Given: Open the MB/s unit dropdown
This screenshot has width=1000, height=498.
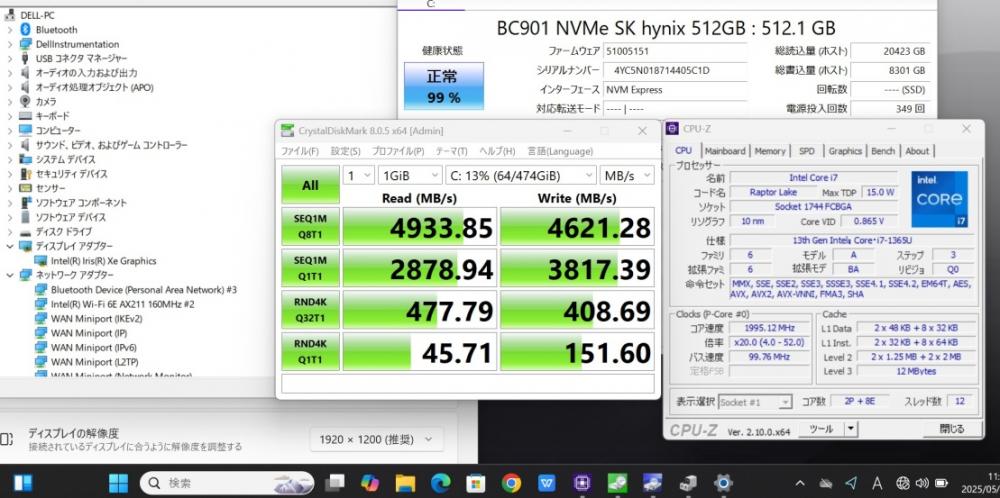Looking at the screenshot, I should click(x=627, y=175).
